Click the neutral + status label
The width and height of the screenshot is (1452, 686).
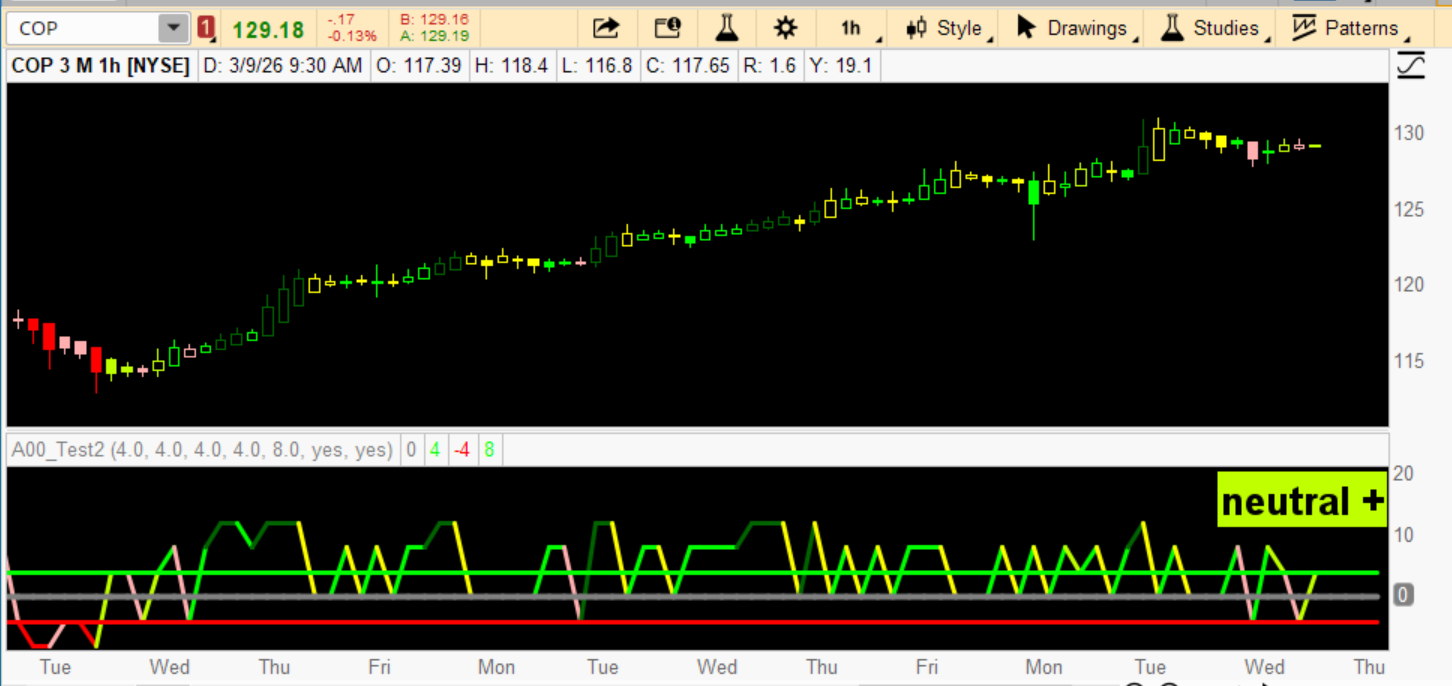[x=1302, y=501]
